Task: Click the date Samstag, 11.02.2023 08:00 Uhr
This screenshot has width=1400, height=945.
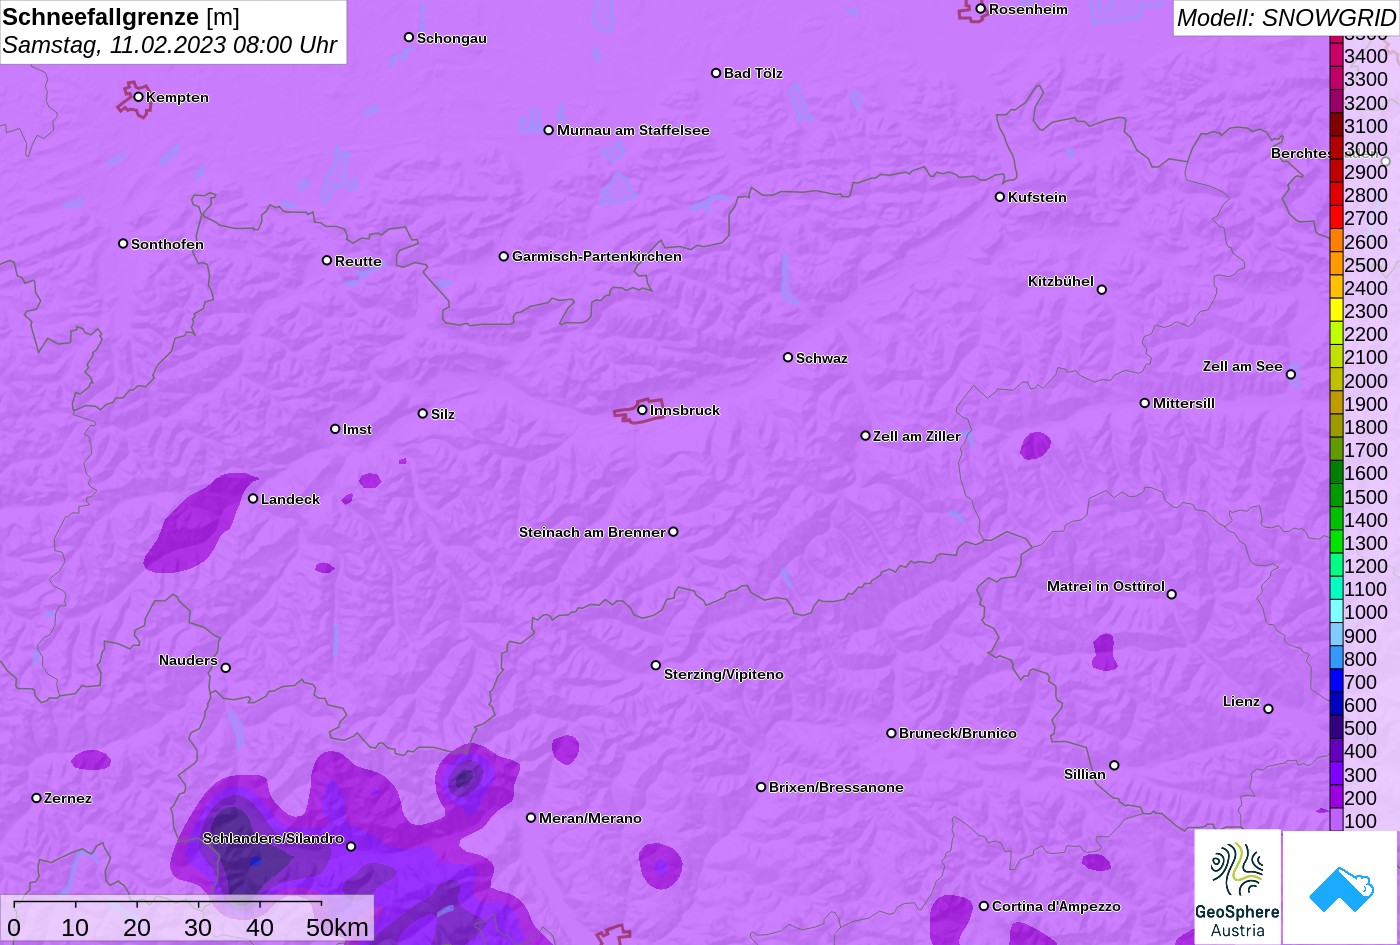Action: [170, 45]
